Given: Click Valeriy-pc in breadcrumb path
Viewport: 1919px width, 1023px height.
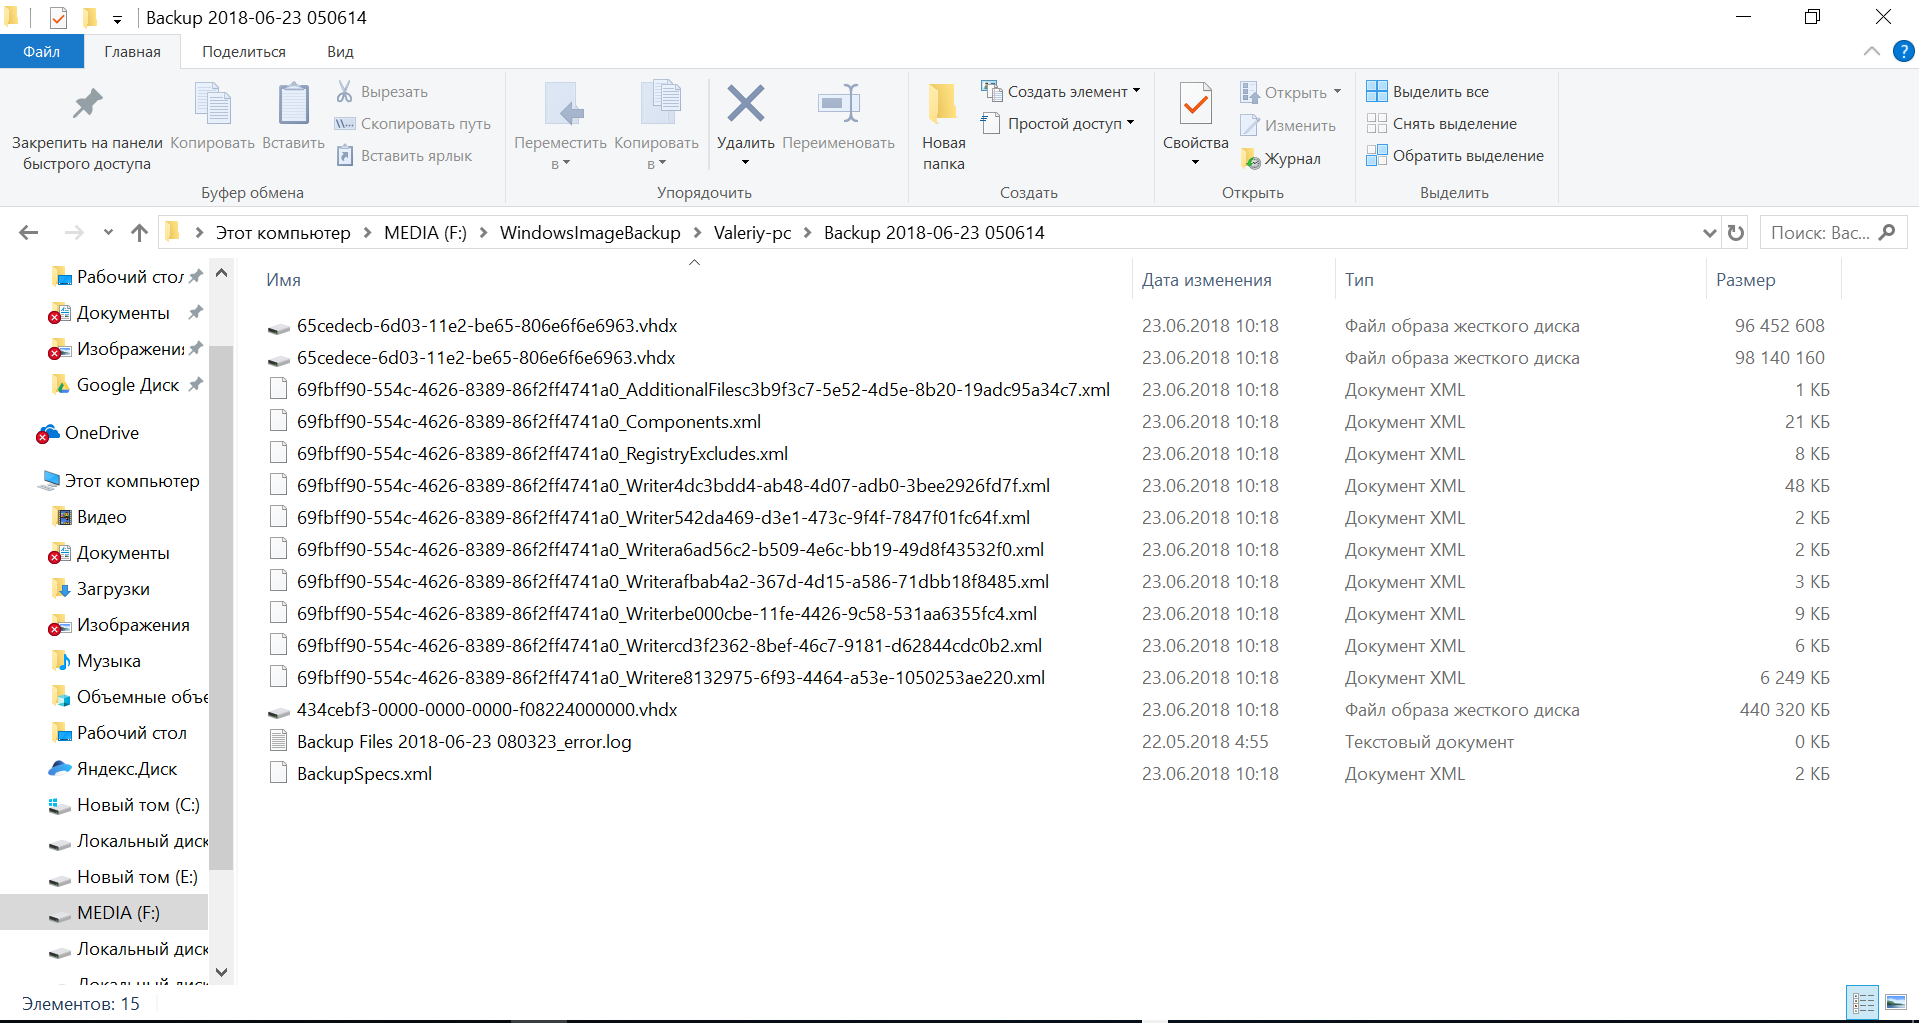Looking at the screenshot, I should click(x=752, y=233).
